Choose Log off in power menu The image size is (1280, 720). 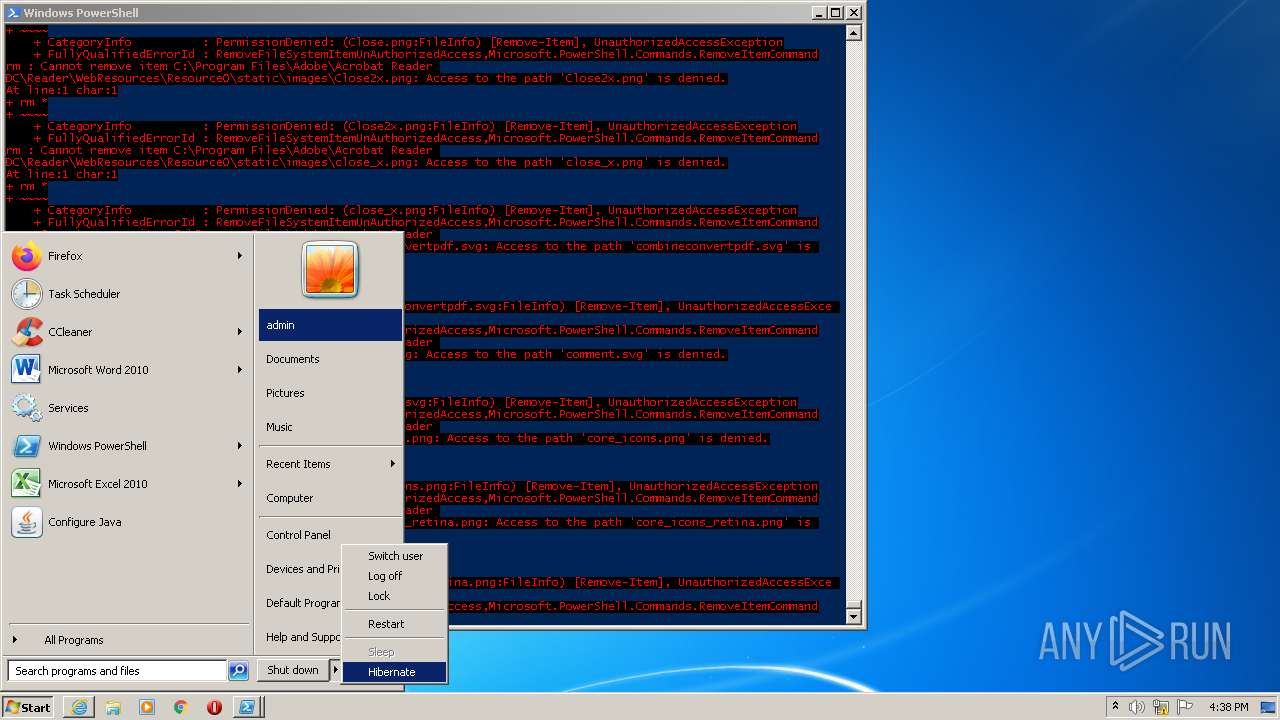[x=395, y=576]
